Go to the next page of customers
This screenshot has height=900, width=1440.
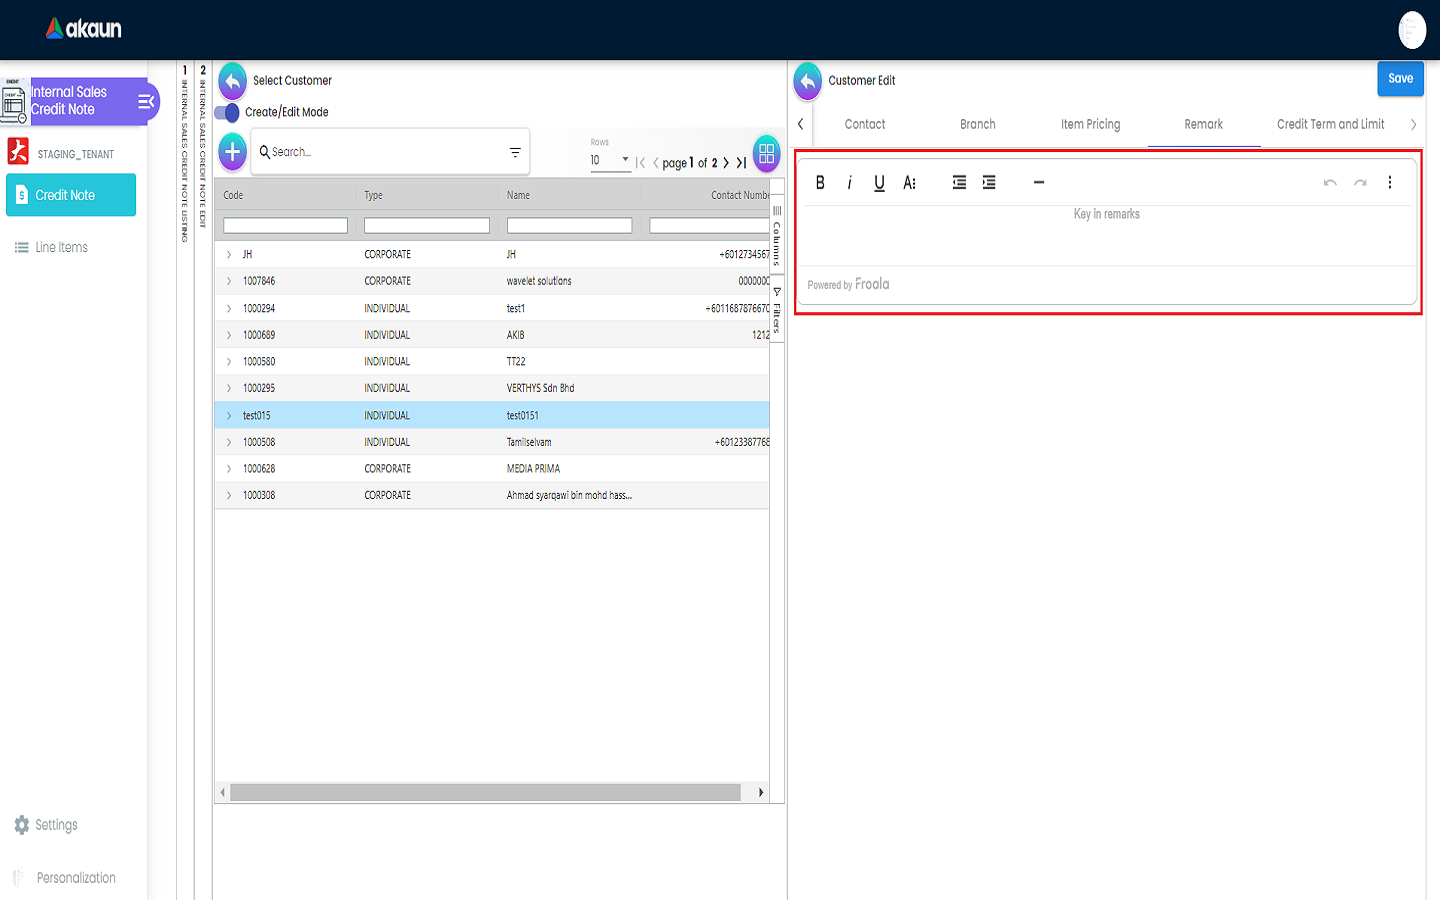click(726, 162)
